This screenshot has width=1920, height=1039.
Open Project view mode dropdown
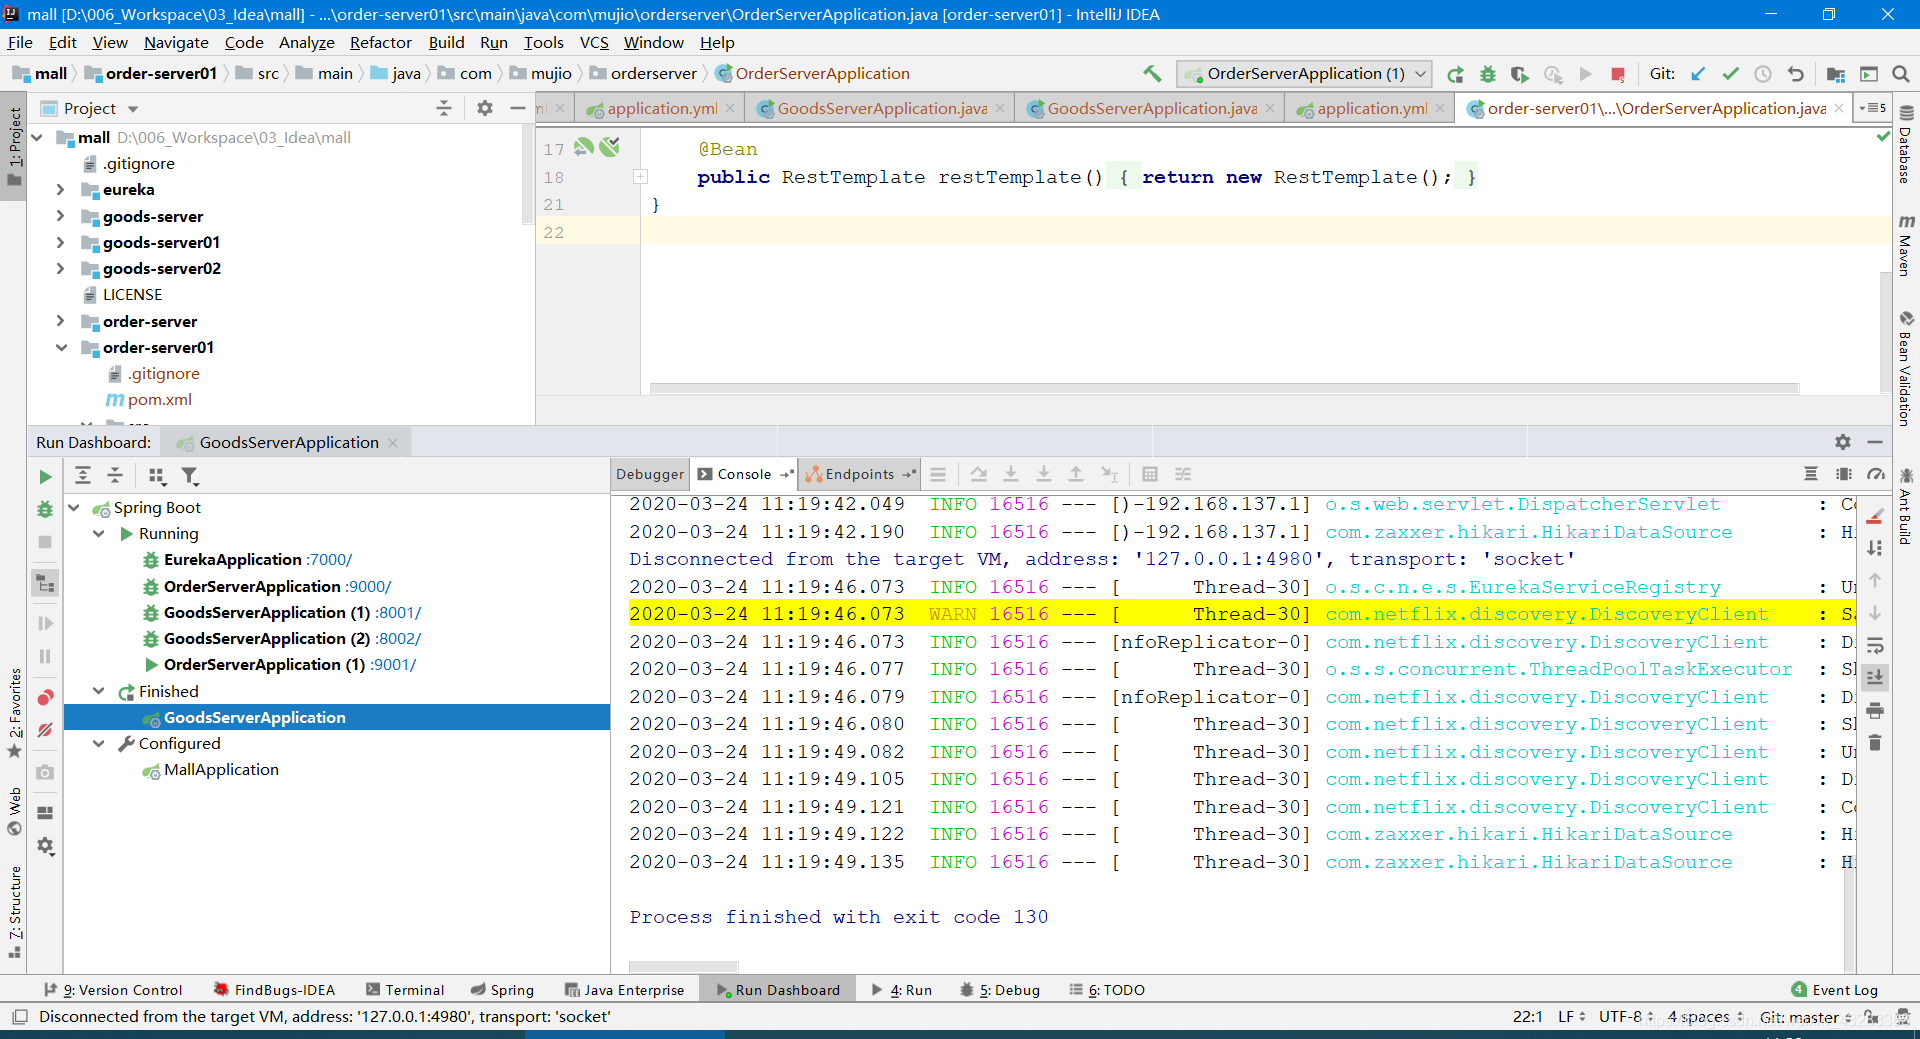(133, 108)
